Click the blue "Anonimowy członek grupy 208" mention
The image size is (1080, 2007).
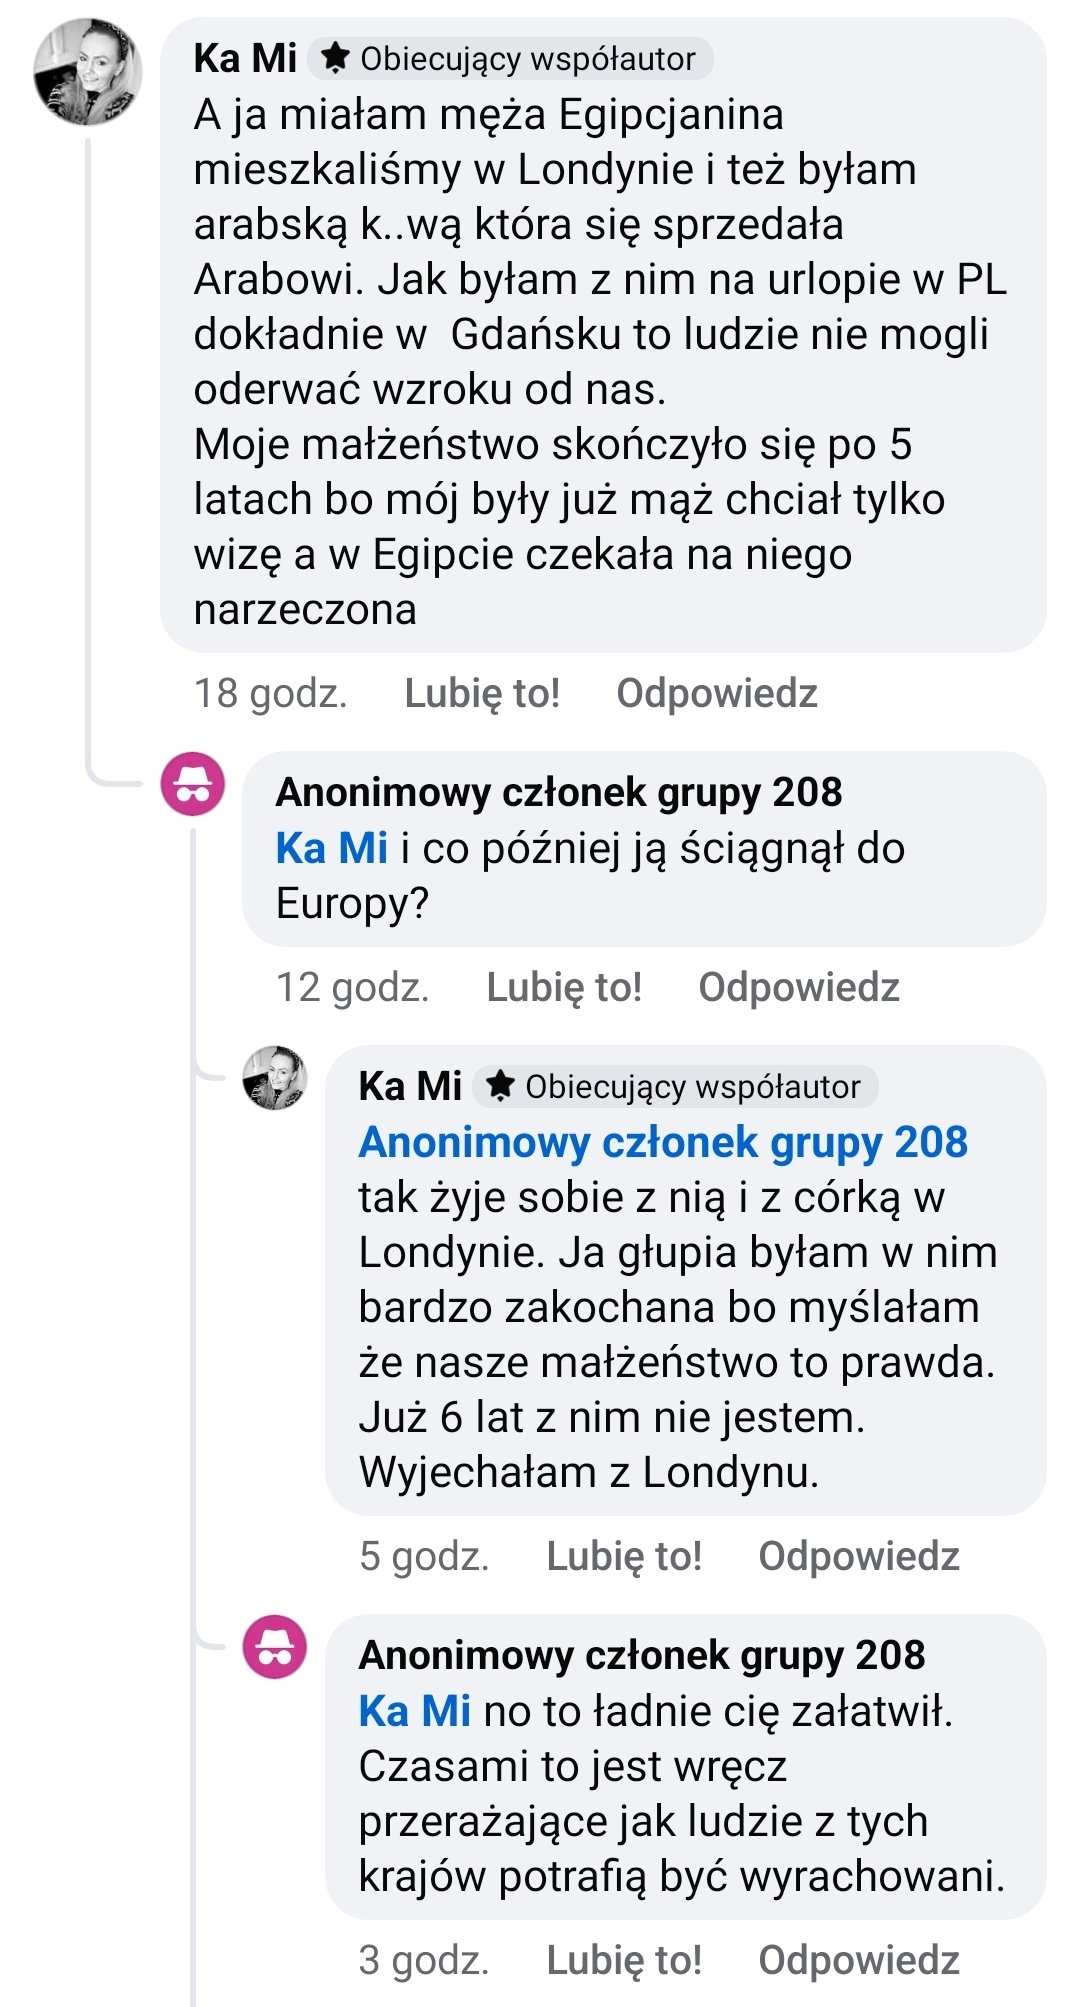click(x=663, y=1142)
